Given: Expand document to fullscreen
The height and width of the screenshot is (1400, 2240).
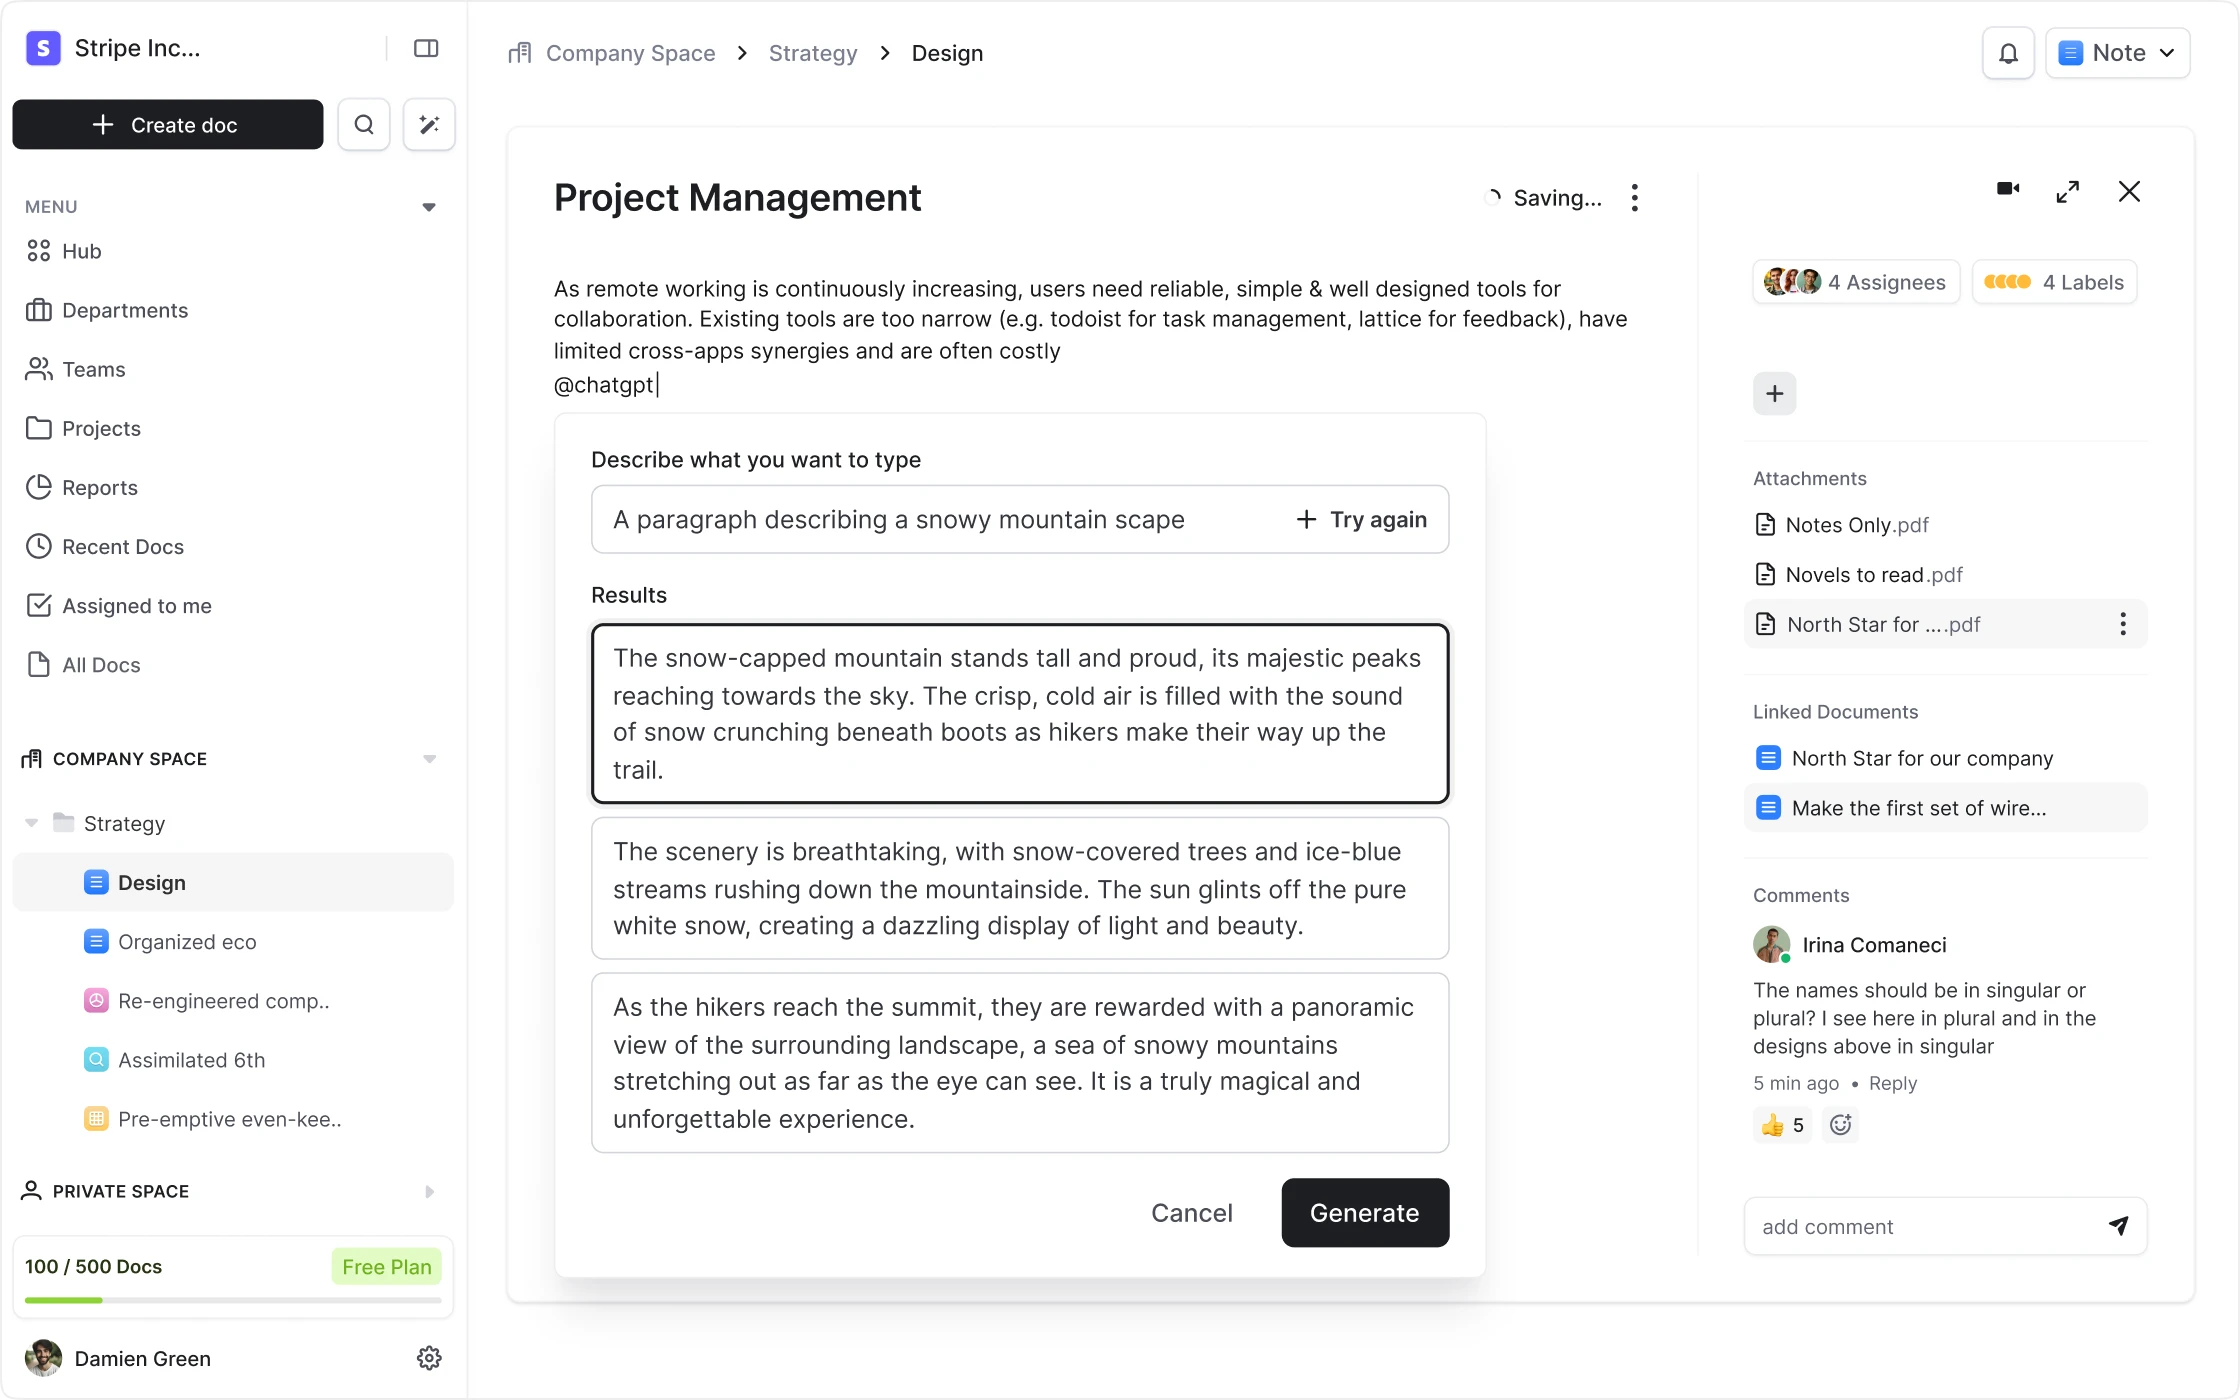Looking at the screenshot, I should click(x=2068, y=192).
